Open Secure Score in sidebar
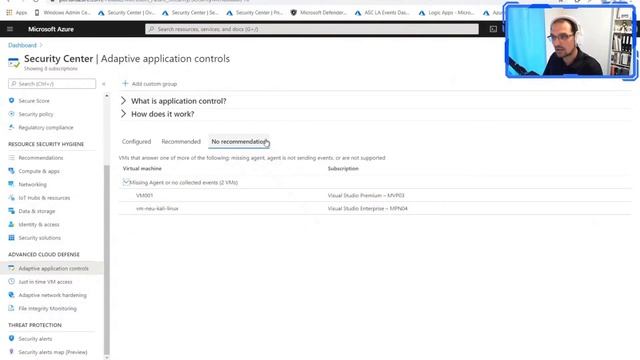This screenshot has width=640, height=360. coord(34,100)
